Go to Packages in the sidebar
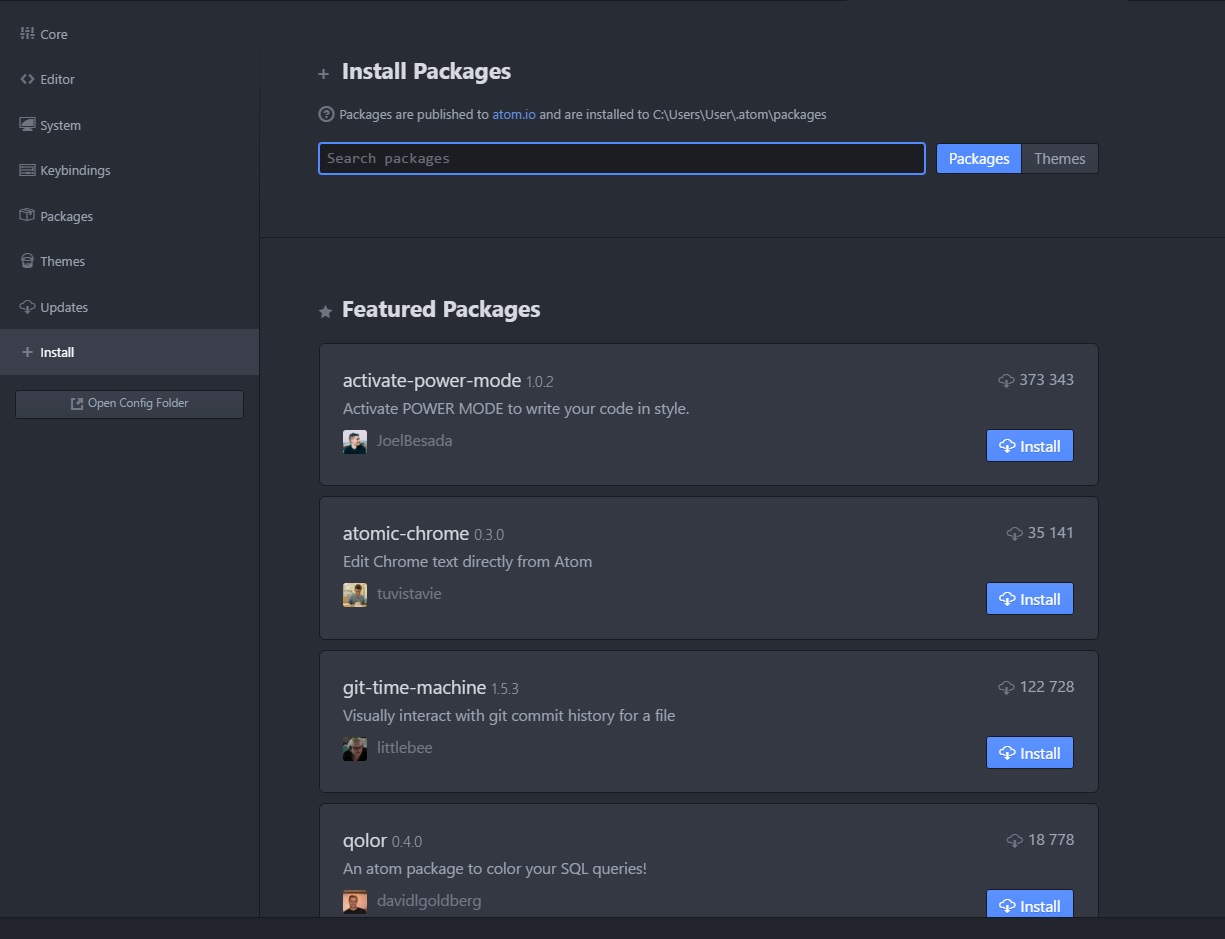The width and height of the screenshot is (1225, 939). (66, 216)
